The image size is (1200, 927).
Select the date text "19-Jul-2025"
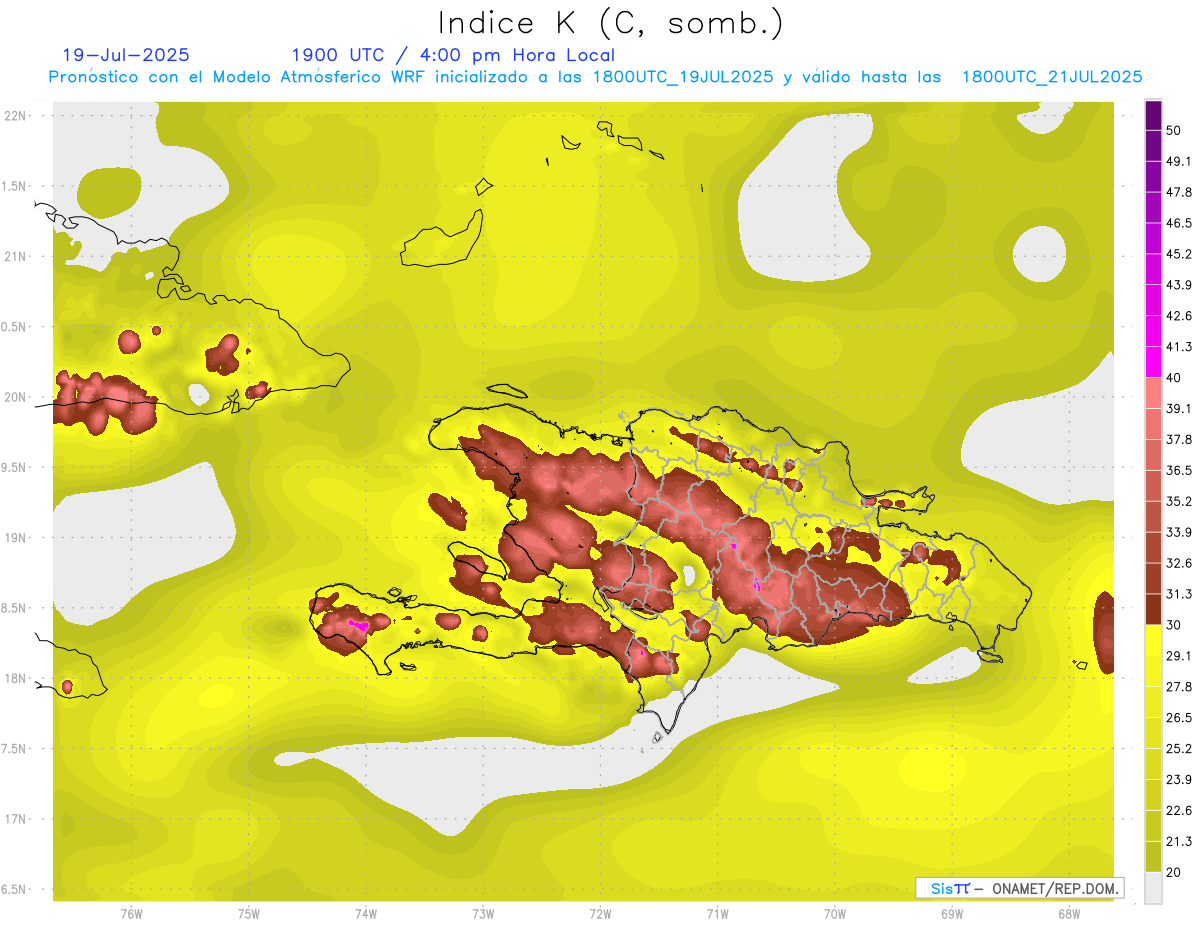126,55
